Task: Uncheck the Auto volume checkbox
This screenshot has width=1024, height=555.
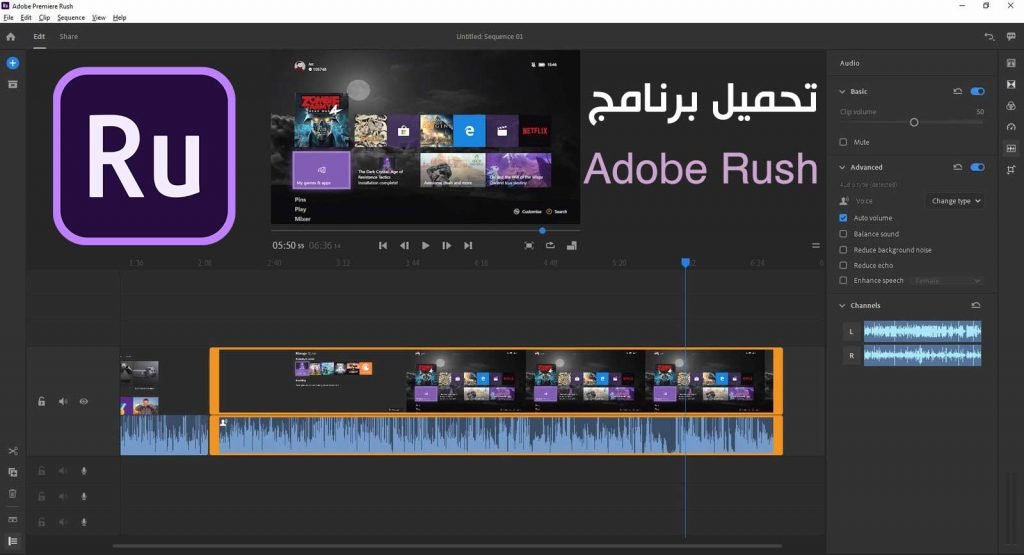Action: coord(843,217)
